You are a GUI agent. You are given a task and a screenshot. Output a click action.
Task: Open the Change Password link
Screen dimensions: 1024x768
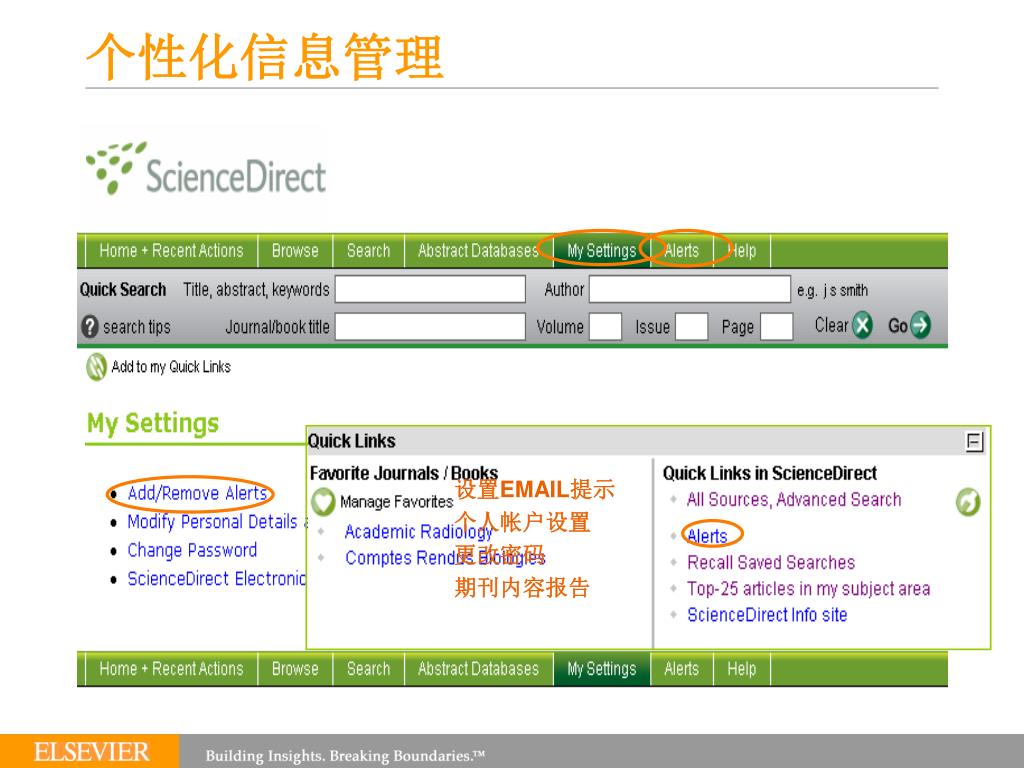pyautogui.click(x=192, y=551)
